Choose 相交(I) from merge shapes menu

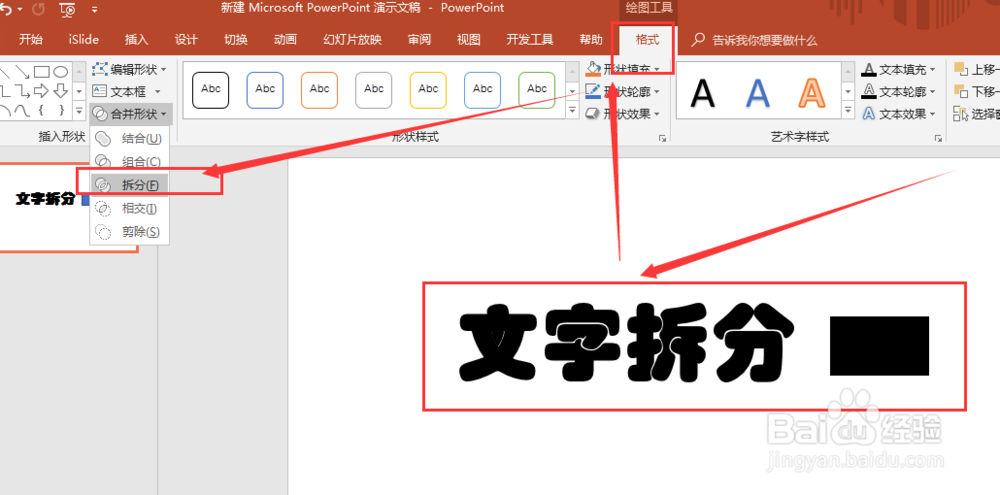130,208
